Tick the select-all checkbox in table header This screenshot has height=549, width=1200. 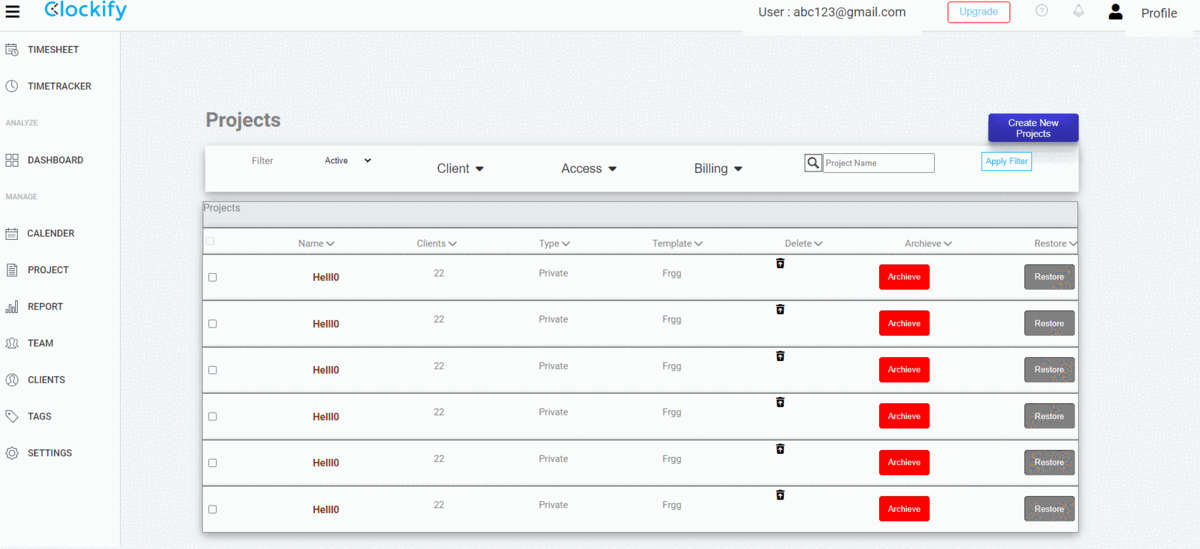click(210, 241)
